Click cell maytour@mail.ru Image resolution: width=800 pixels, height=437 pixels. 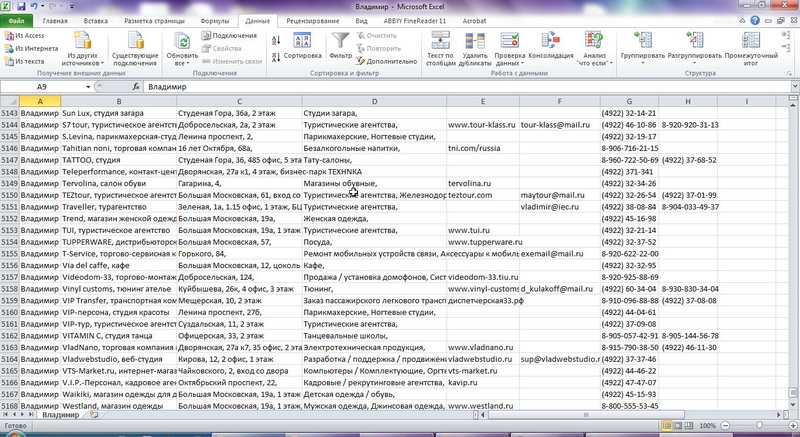coord(560,195)
